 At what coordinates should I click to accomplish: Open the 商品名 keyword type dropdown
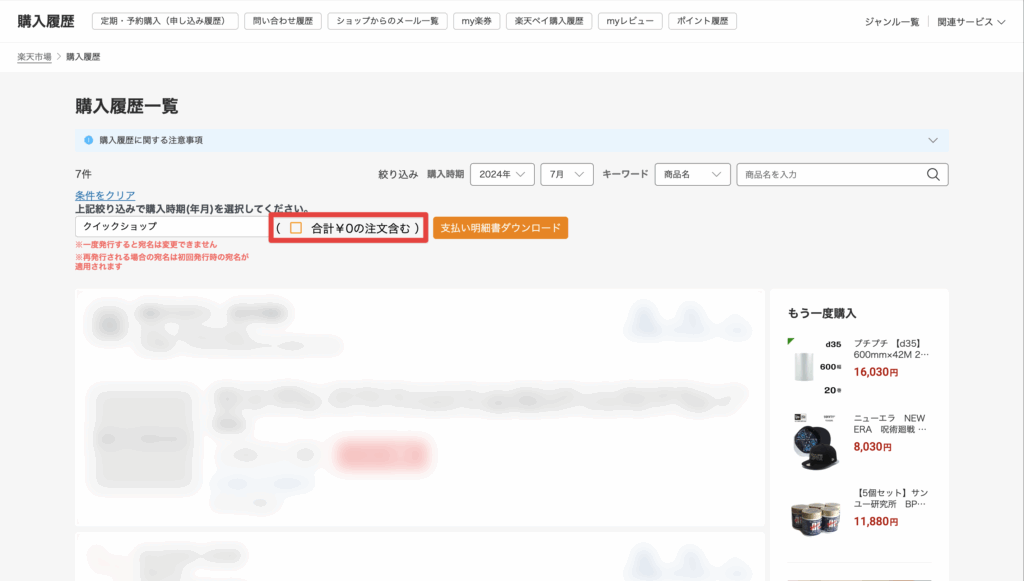click(x=692, y=175)
